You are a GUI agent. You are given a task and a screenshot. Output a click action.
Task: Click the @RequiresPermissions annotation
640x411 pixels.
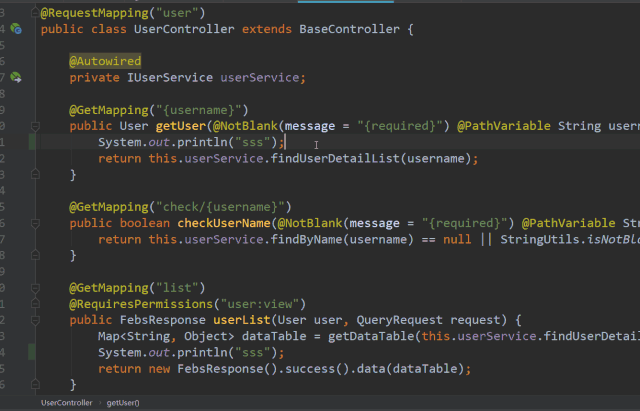click(x=141, y=304)
